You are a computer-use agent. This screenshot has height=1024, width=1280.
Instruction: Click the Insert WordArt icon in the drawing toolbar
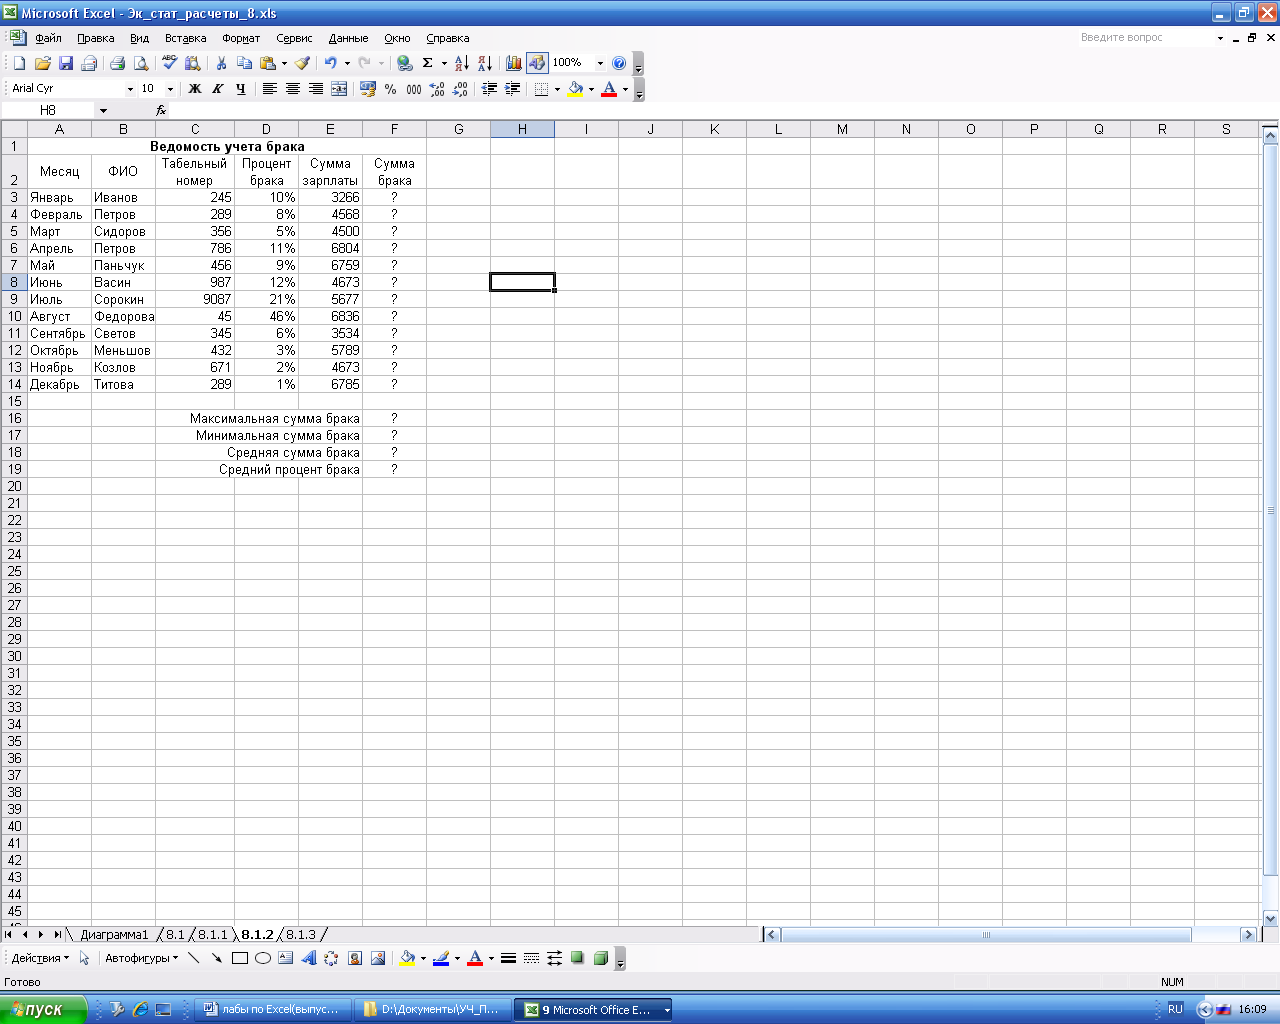click(308, 958)
